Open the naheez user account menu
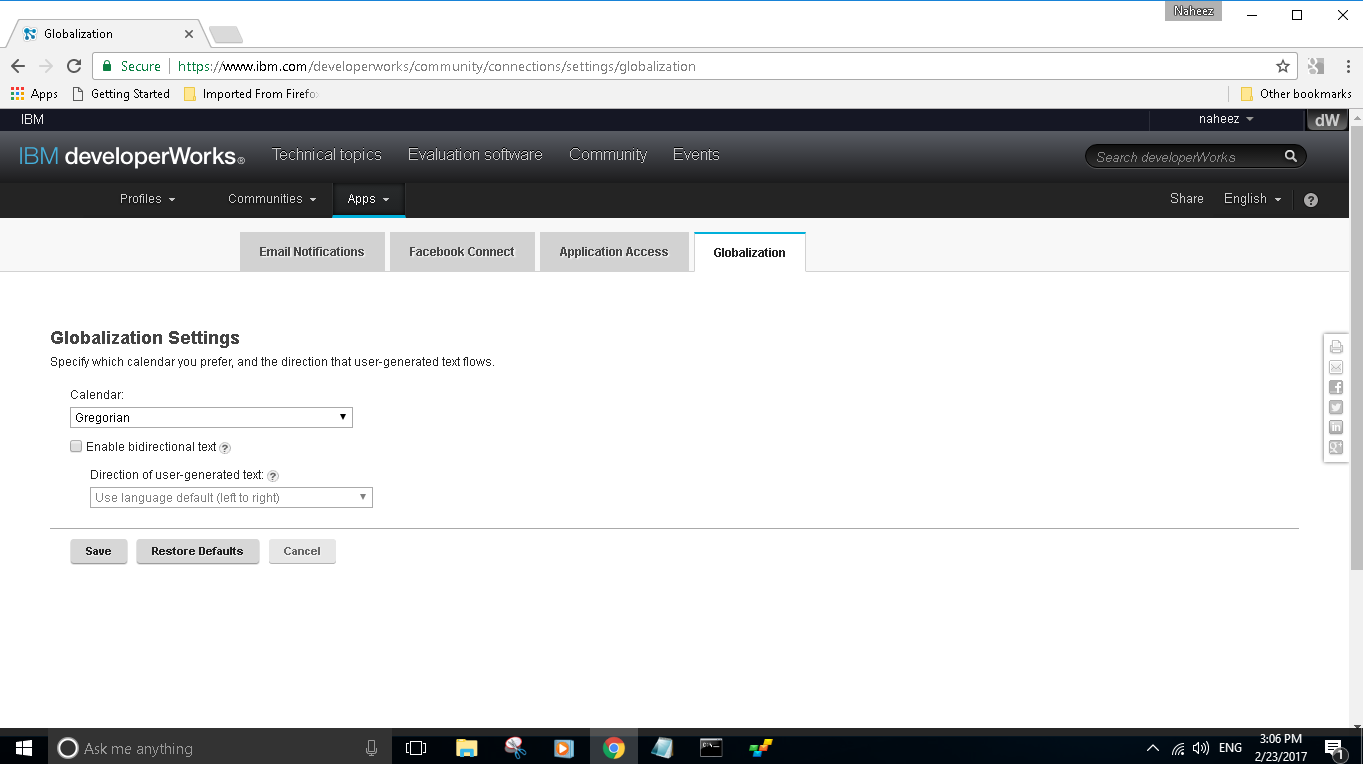1363x764 pixels. [x=1226, y=119]
